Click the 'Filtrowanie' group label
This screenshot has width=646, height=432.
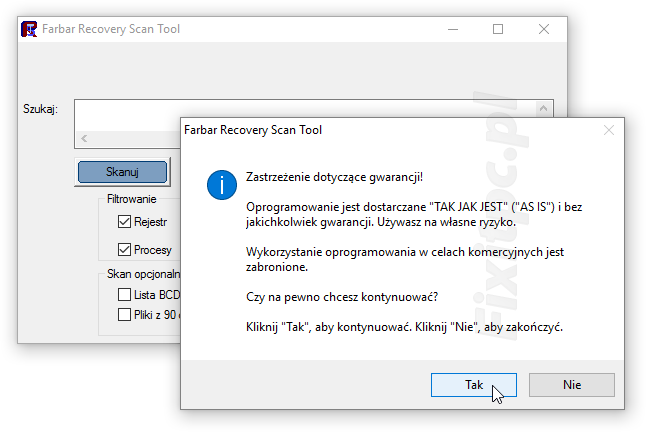click(131, 199)
